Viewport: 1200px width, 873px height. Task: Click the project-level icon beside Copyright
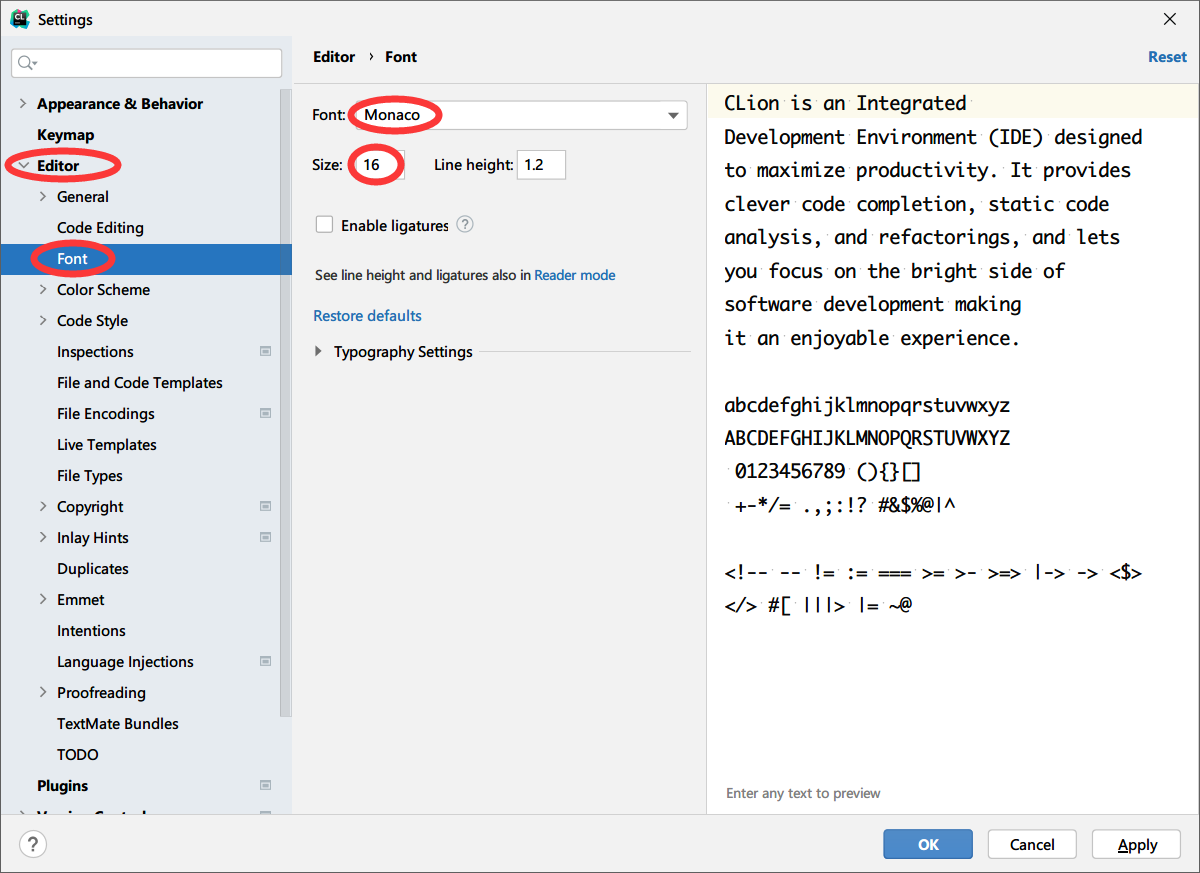pos(265,507)
